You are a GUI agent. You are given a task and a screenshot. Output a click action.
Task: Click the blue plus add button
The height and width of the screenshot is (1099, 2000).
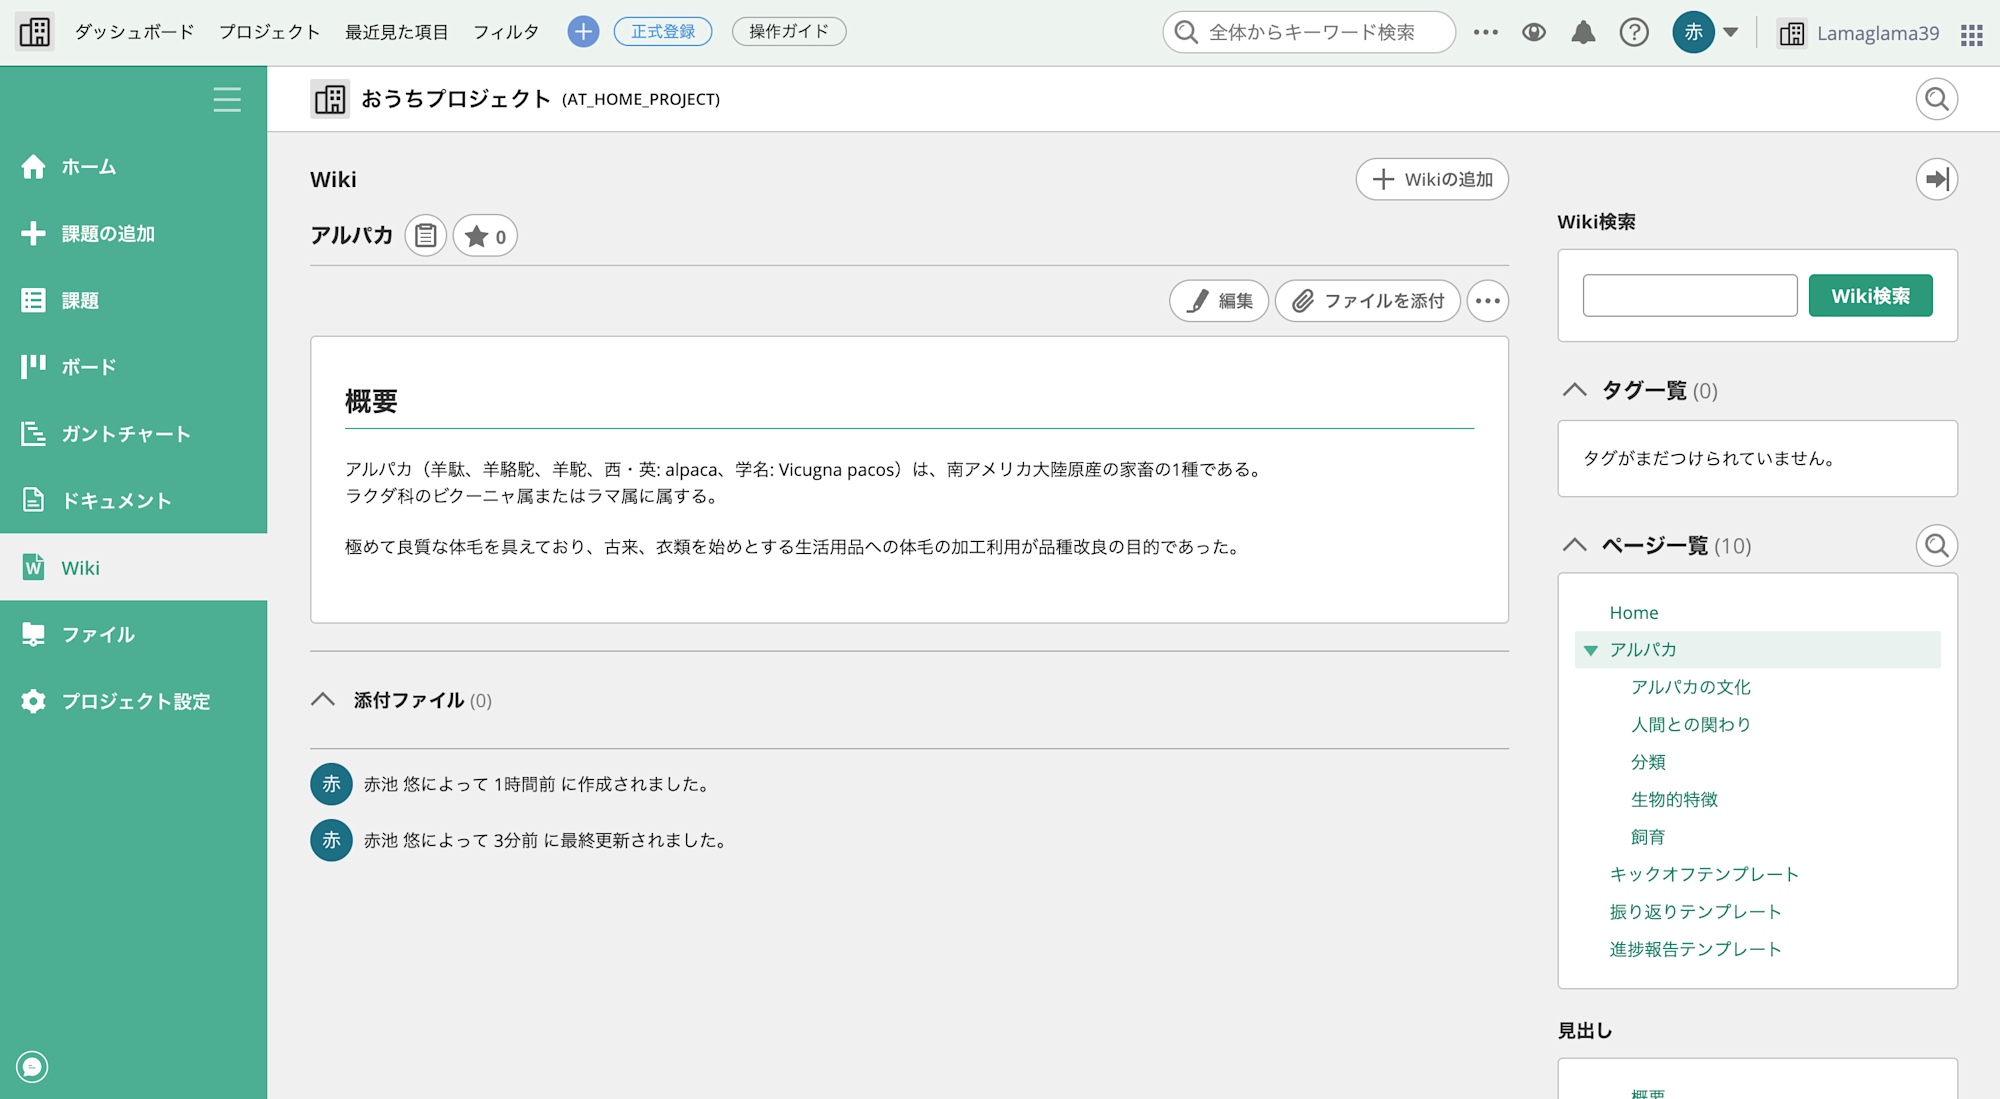(x=583, y=32)
